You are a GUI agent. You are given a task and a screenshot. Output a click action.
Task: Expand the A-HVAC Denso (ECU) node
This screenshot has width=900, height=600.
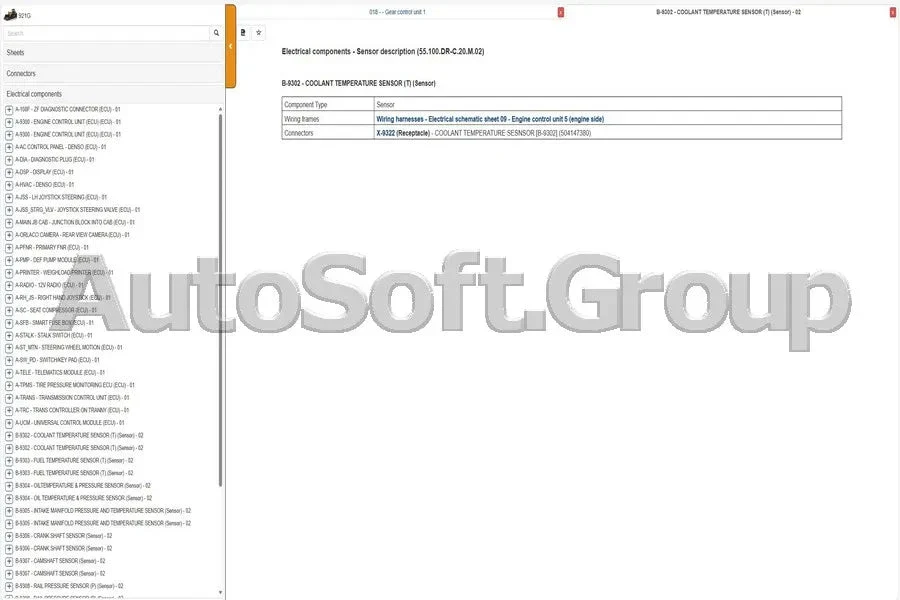click(x=9, y=185)
